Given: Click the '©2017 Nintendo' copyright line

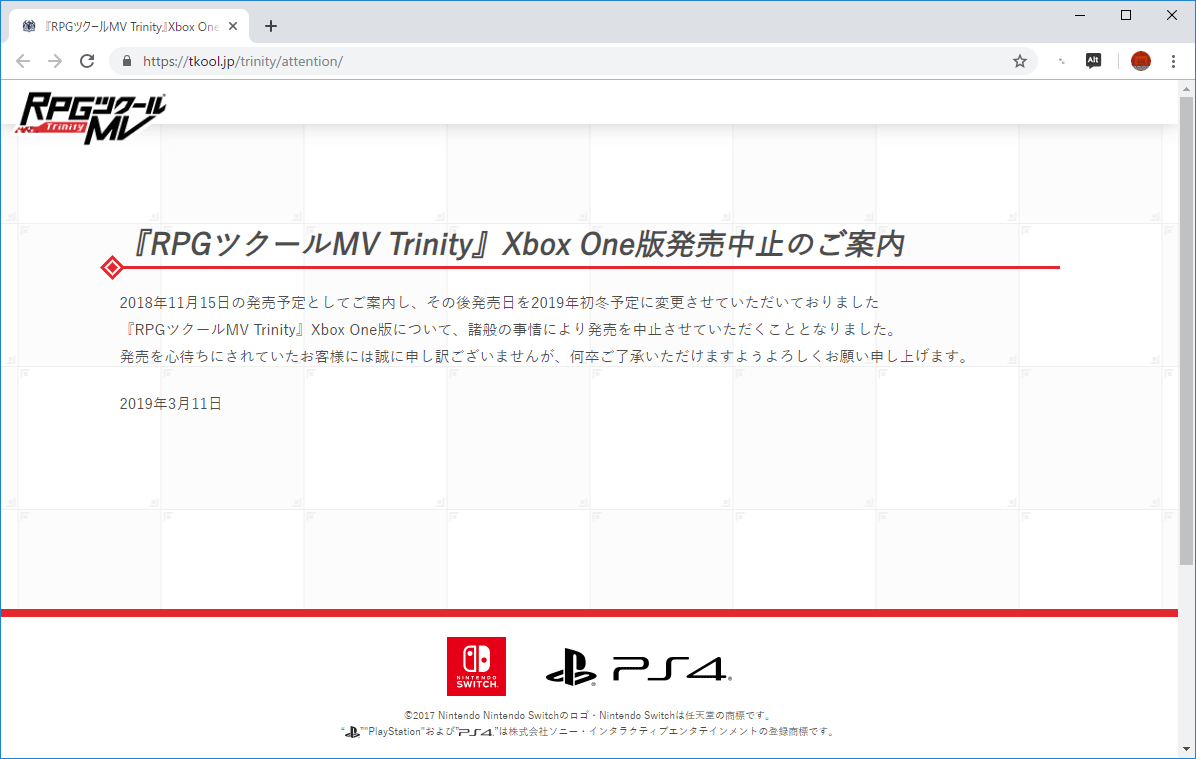Looking at the screenshot, I should pyautogui.click(x=589, y=716).
